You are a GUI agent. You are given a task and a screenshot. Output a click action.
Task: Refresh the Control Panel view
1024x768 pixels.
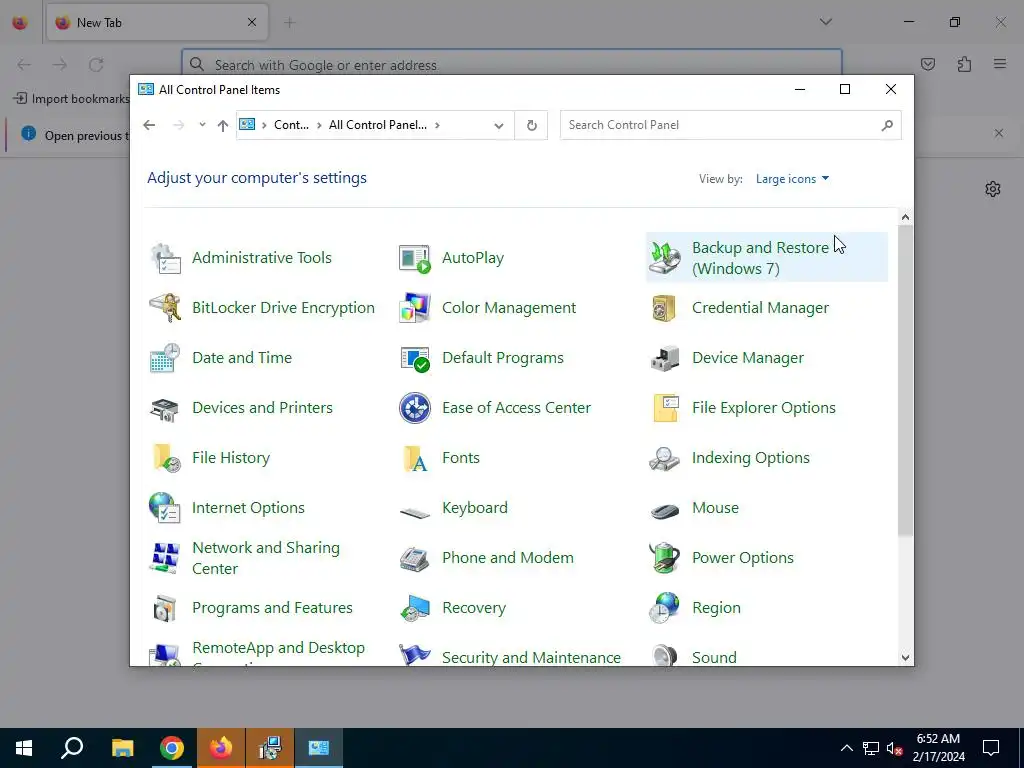tap(532, 125)
